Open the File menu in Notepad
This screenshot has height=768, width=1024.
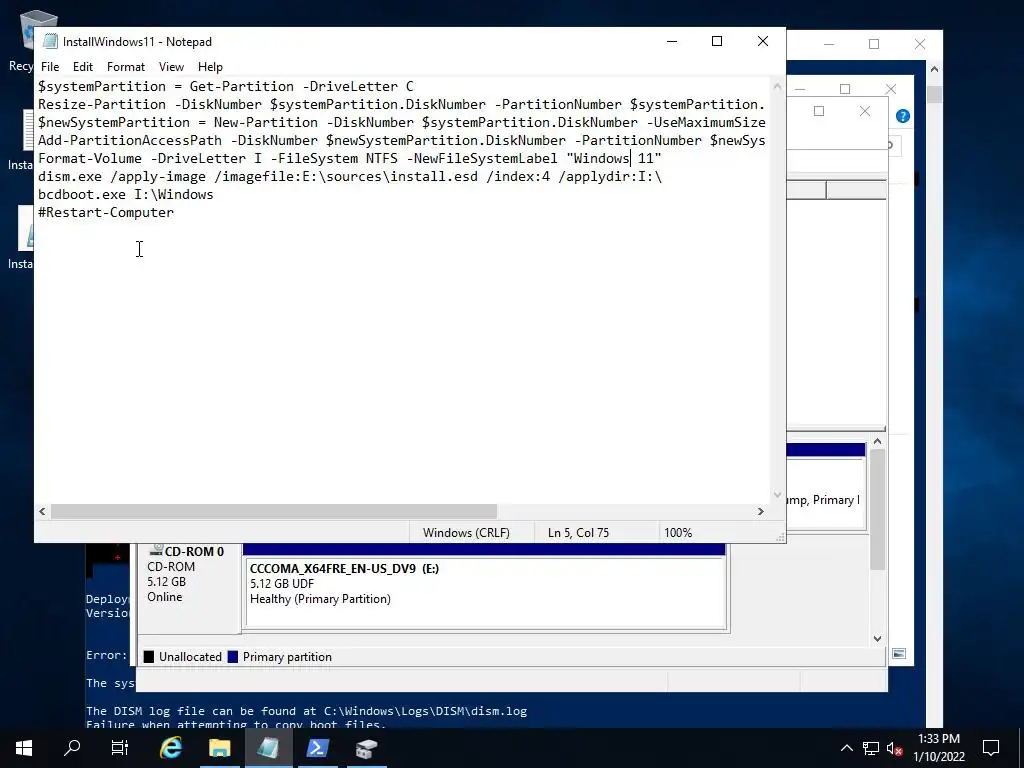50,67
